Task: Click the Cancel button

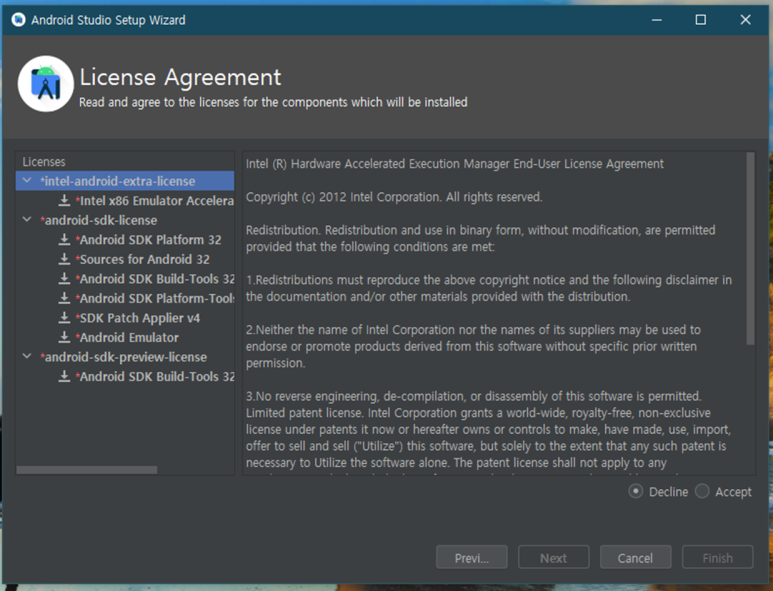Action: tap(635, 557)
